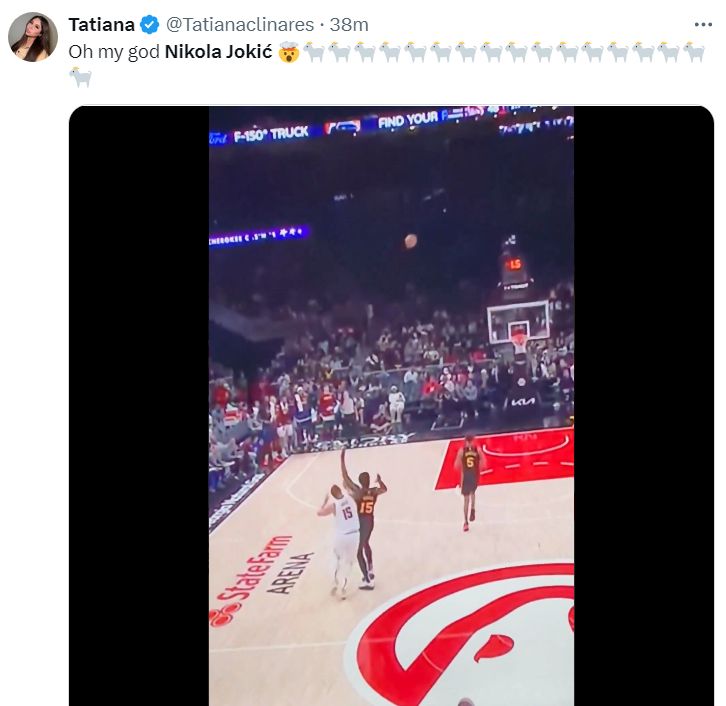Click the last goat emoji on first line
This screenshot has width=726, height=706.
[694, 51]
